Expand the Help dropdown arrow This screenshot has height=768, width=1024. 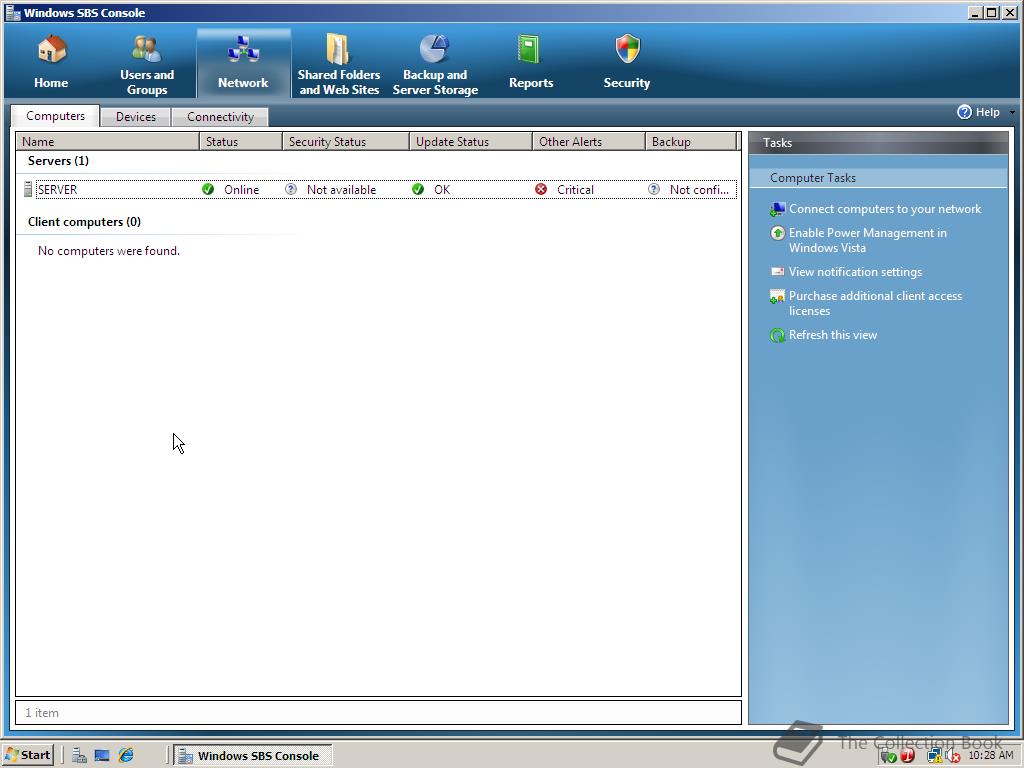coord(1012,112)
